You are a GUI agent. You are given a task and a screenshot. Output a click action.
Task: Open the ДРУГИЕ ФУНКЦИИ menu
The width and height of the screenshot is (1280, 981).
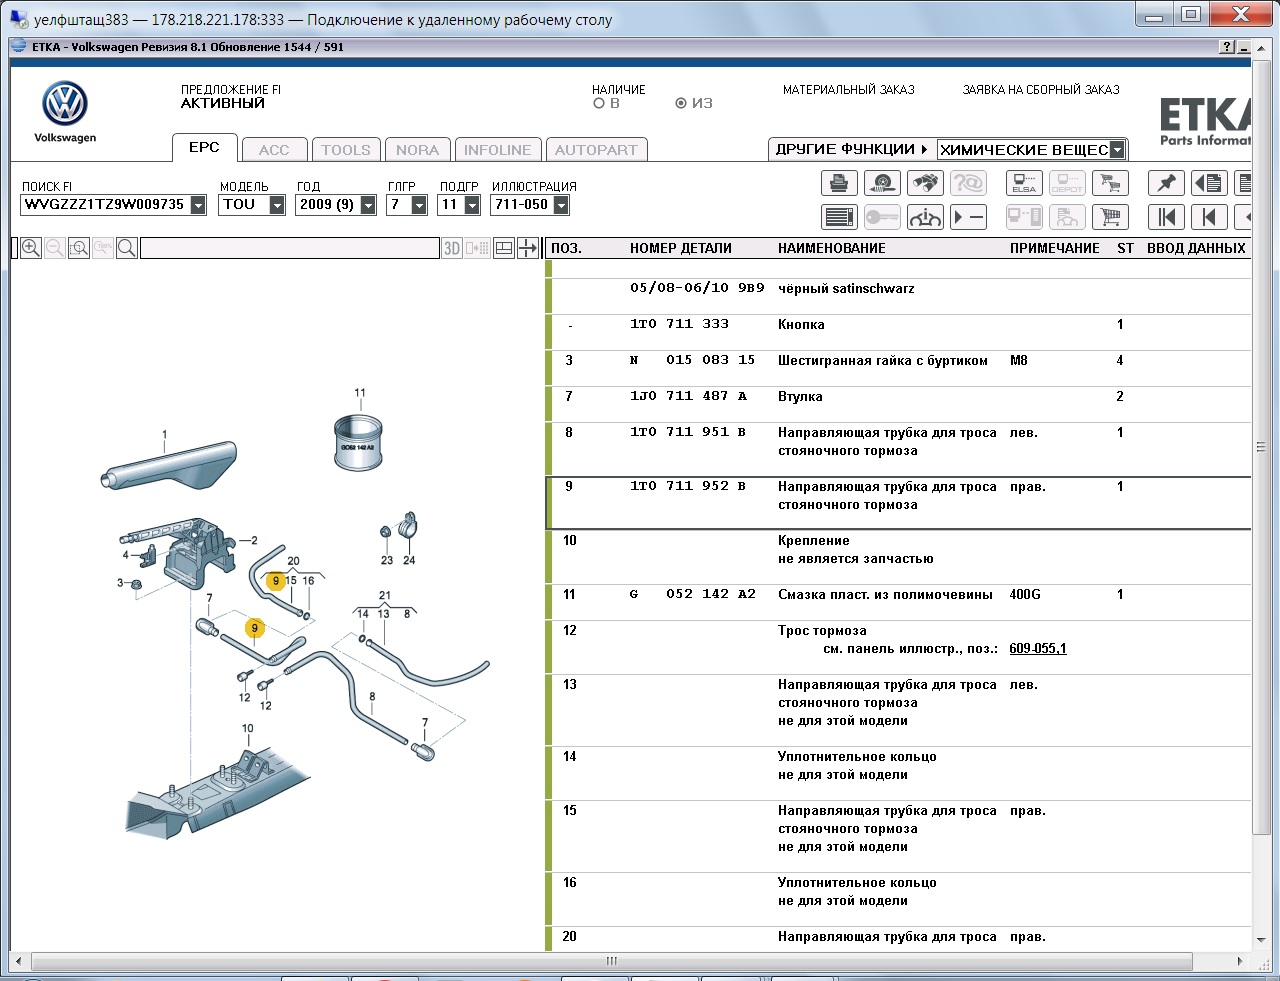[851, 149]
